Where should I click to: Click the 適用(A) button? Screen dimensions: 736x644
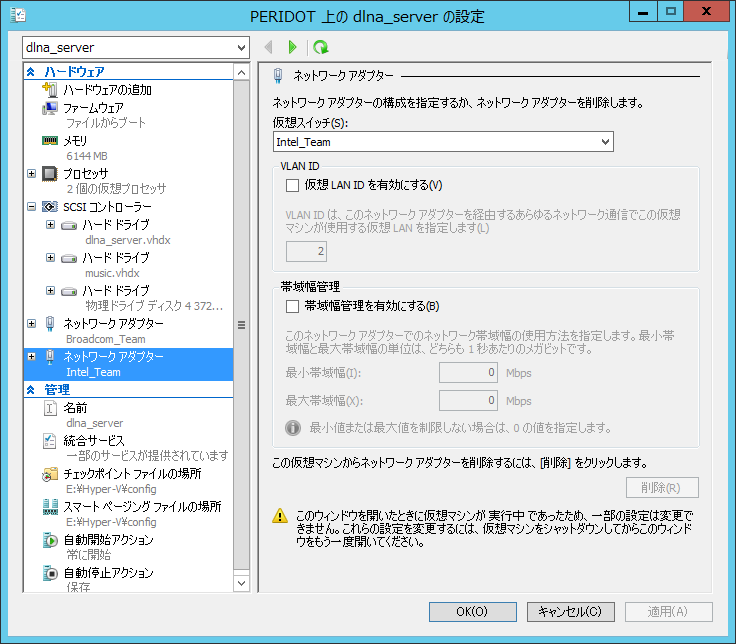(x=668, y=612)
